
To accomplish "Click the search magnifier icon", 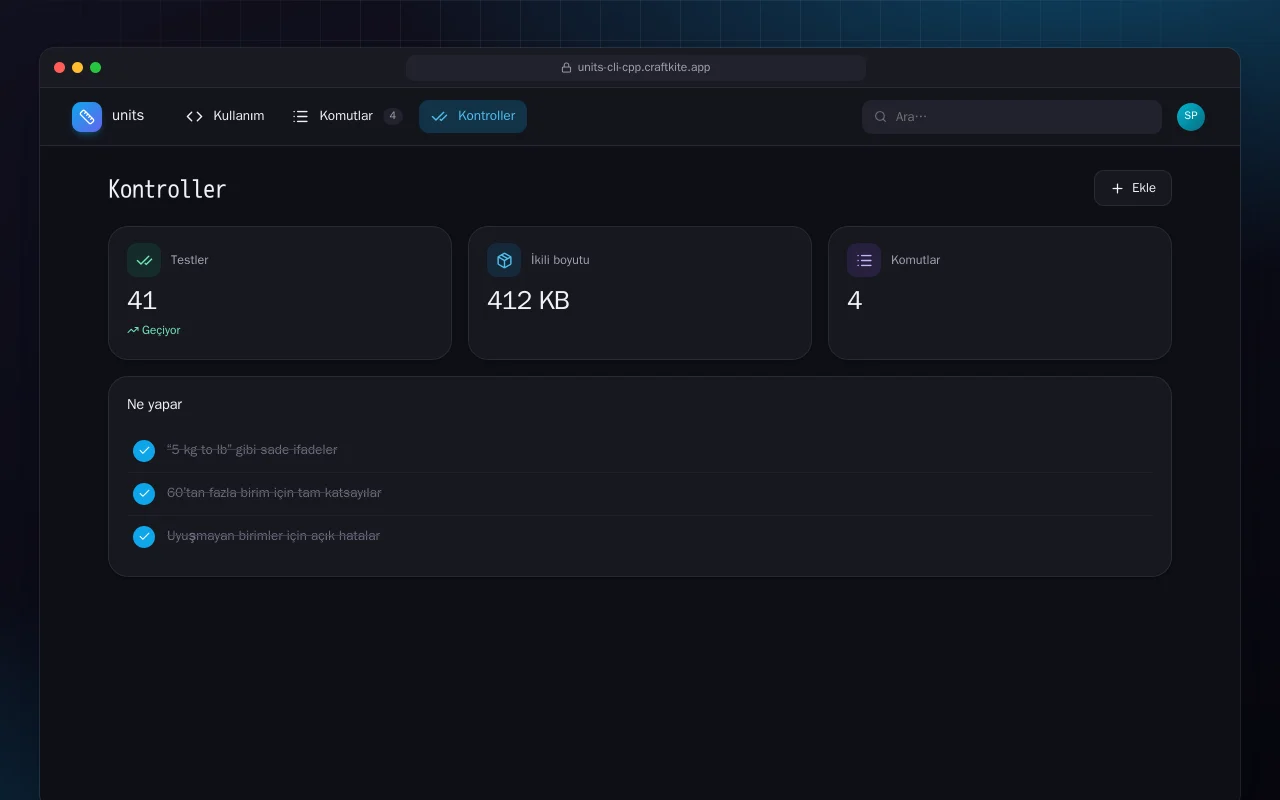I will [x=881, y=117].
